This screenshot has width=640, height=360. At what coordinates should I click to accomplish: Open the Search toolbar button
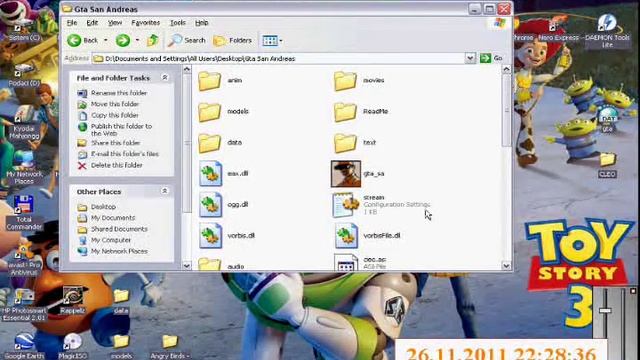pyautogui.click(x=187, y=40)
